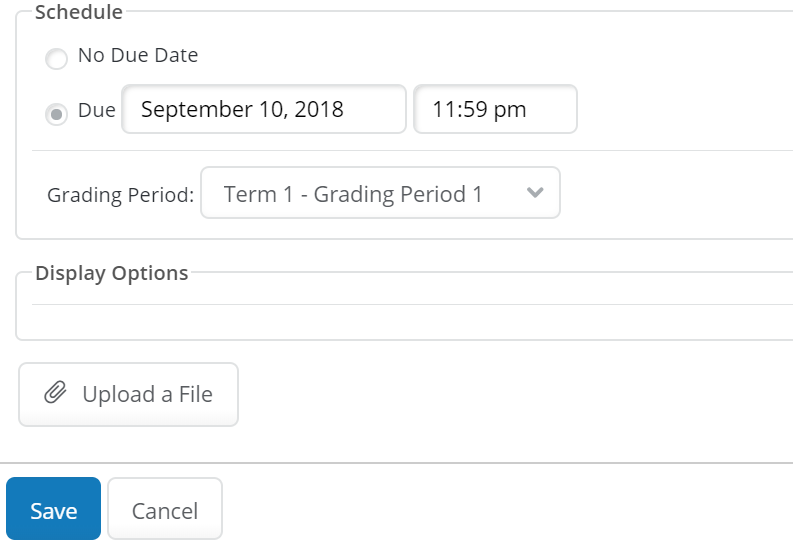Click the "Term 1 - Grading Period 1" text

click(x=353, y=194)
